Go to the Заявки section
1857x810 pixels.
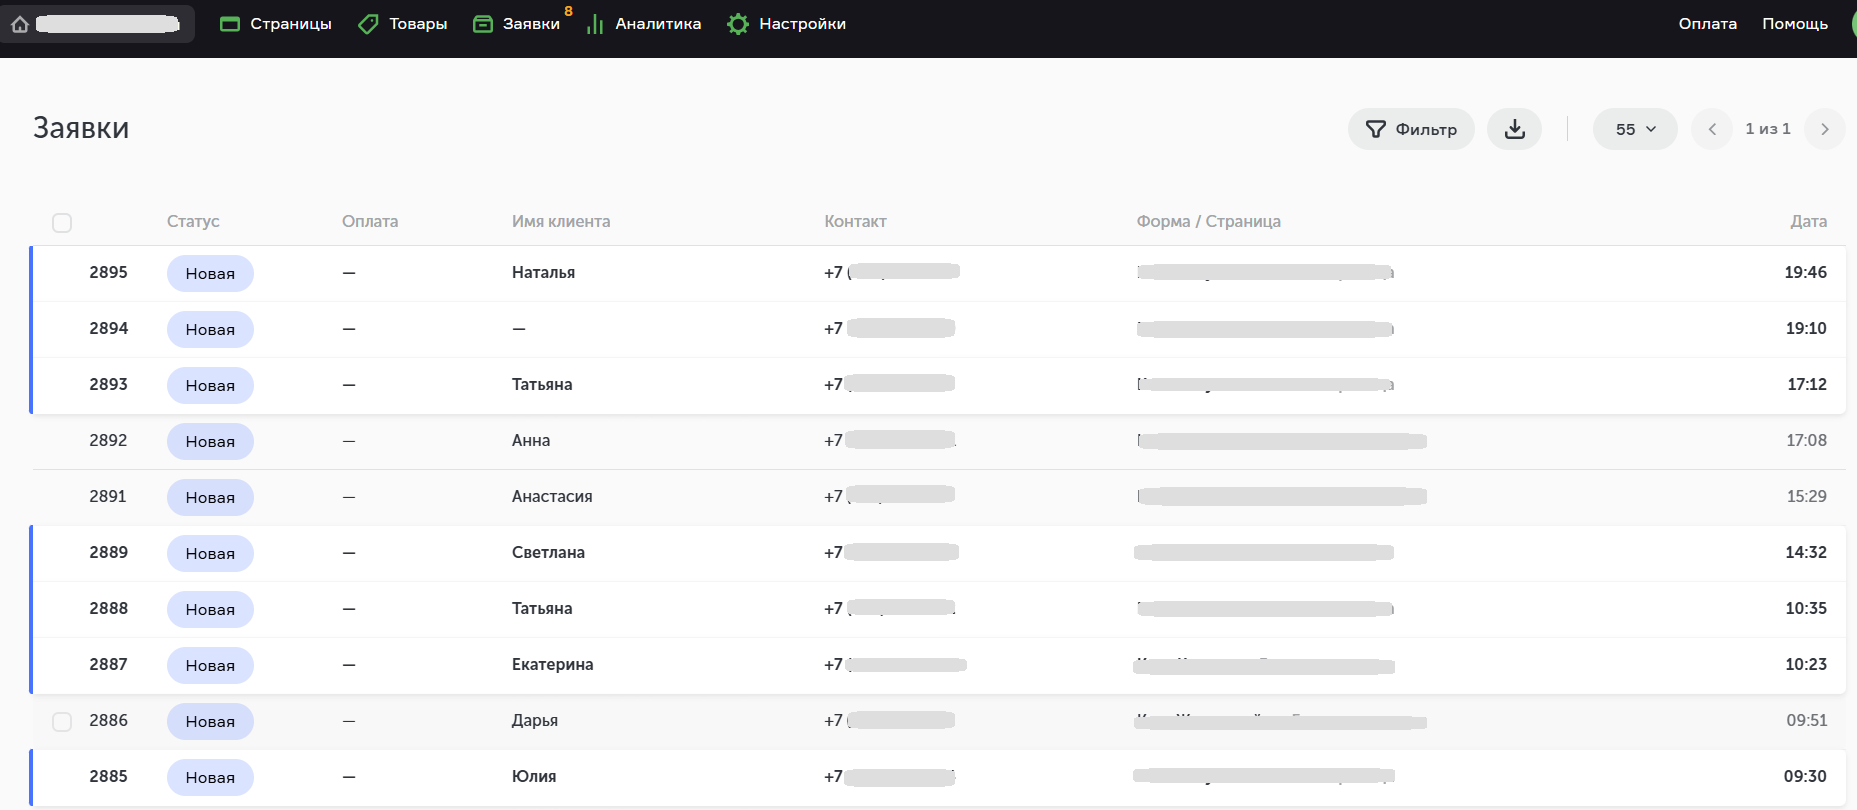[x=517, y=24]
